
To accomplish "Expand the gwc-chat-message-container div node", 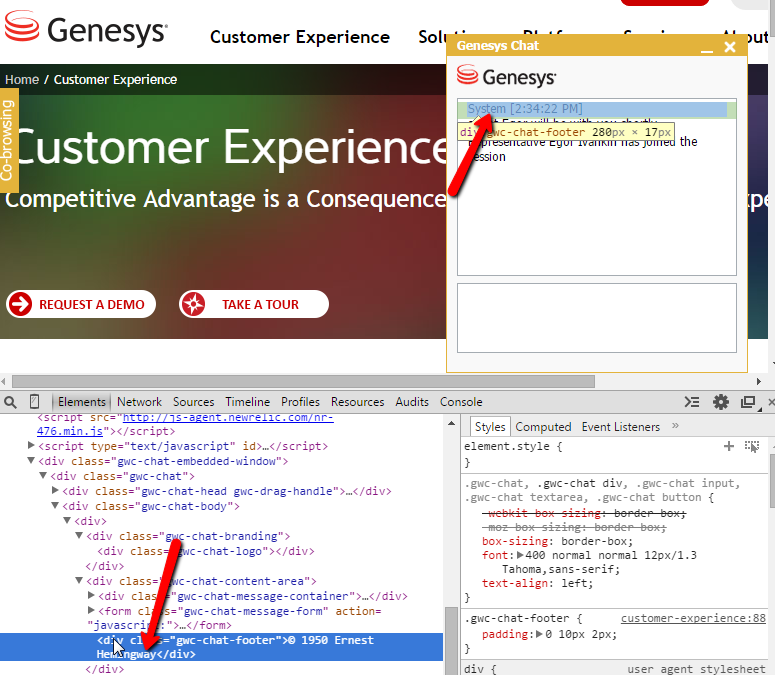I will click(92, 596).
